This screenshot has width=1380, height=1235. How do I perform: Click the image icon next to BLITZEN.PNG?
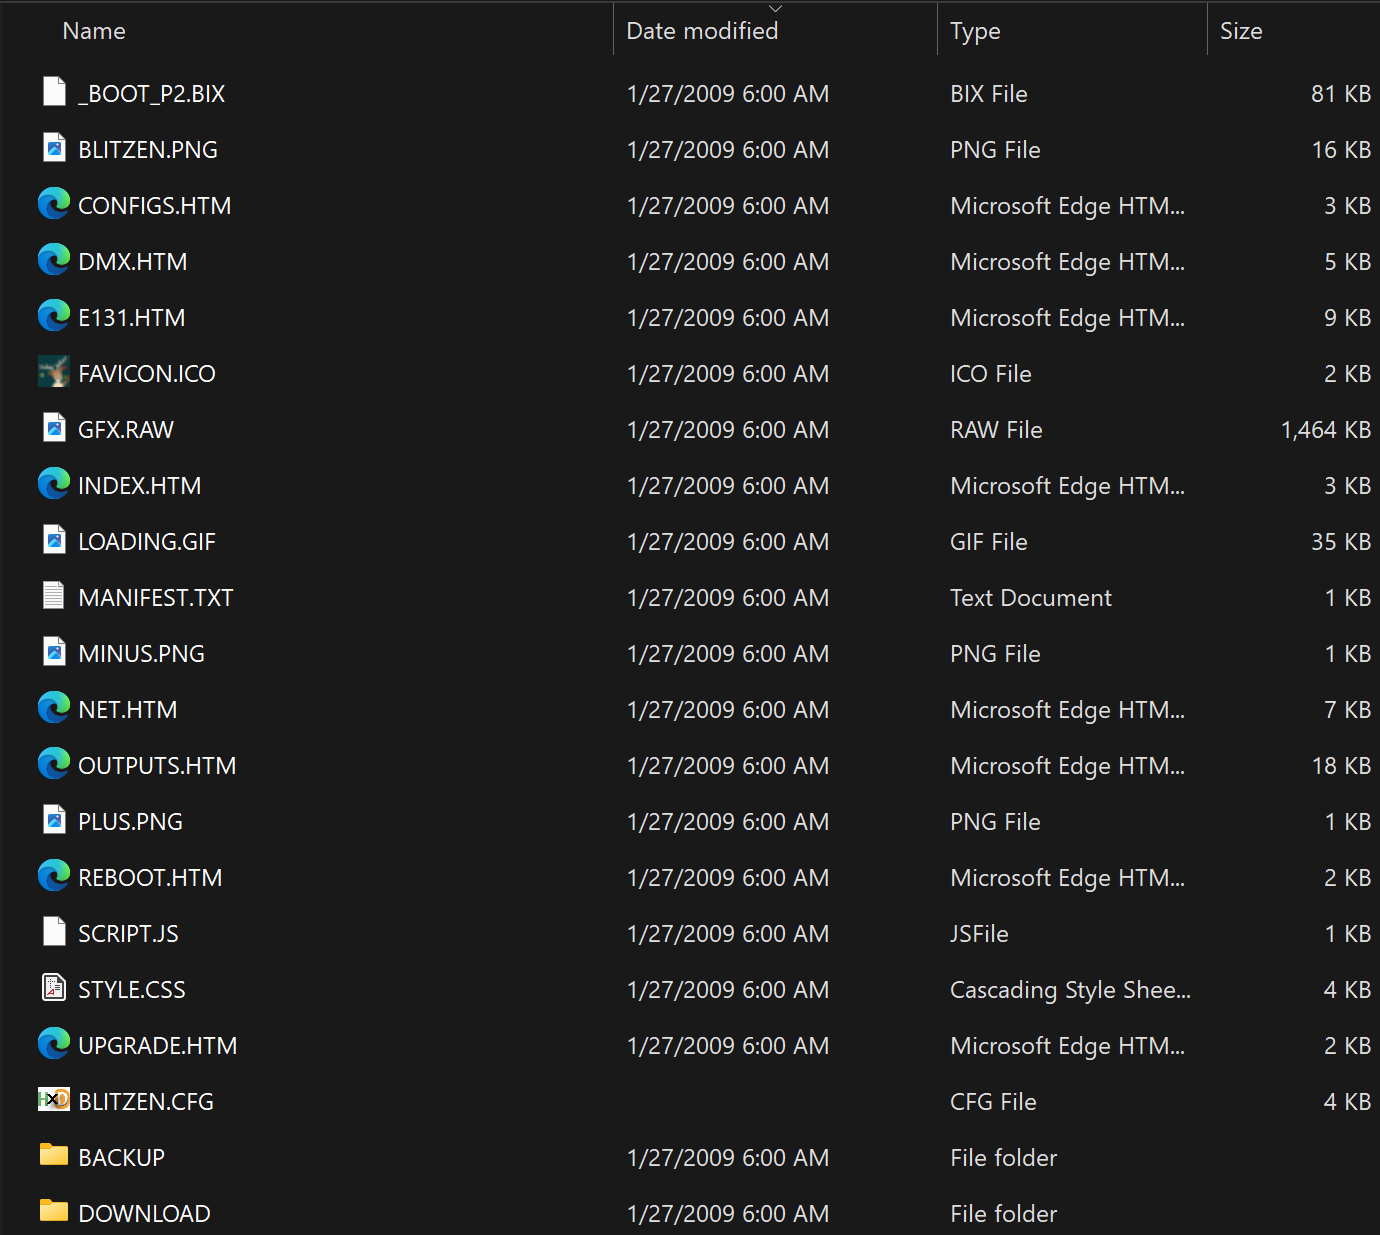tap(54, 149)
